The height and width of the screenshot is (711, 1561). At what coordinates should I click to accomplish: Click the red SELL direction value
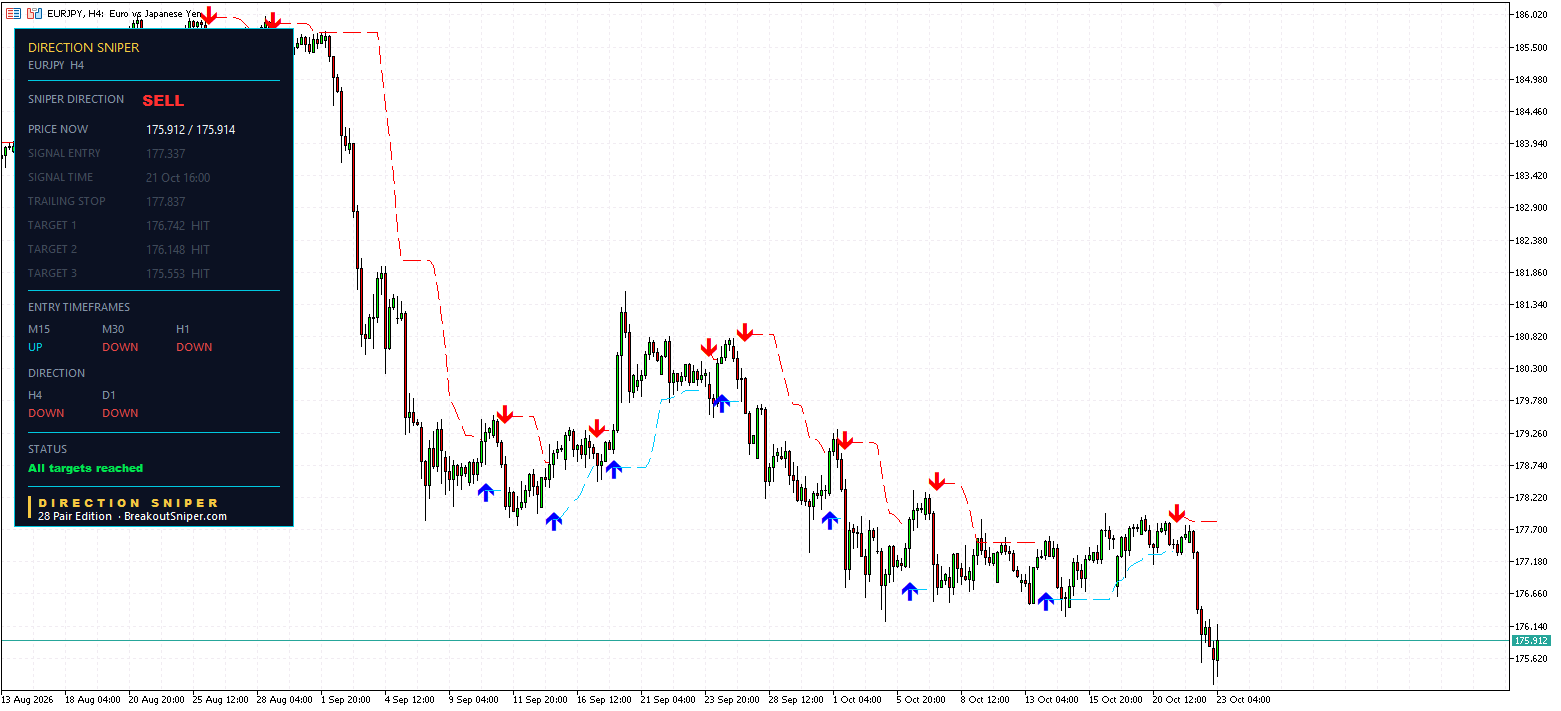click(163, 100)
